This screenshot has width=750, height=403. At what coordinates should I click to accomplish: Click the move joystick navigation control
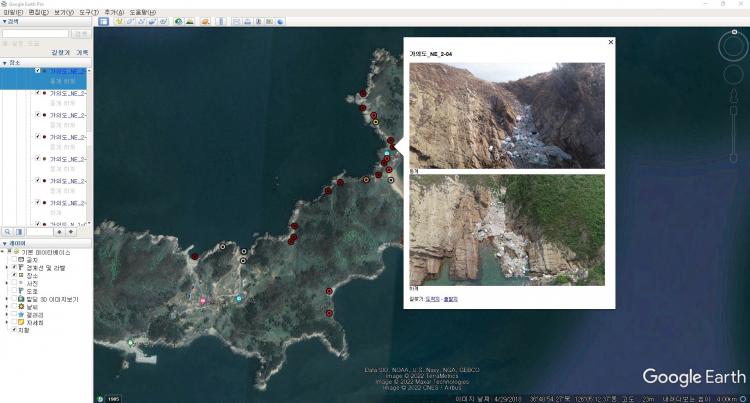click(733, 75)
